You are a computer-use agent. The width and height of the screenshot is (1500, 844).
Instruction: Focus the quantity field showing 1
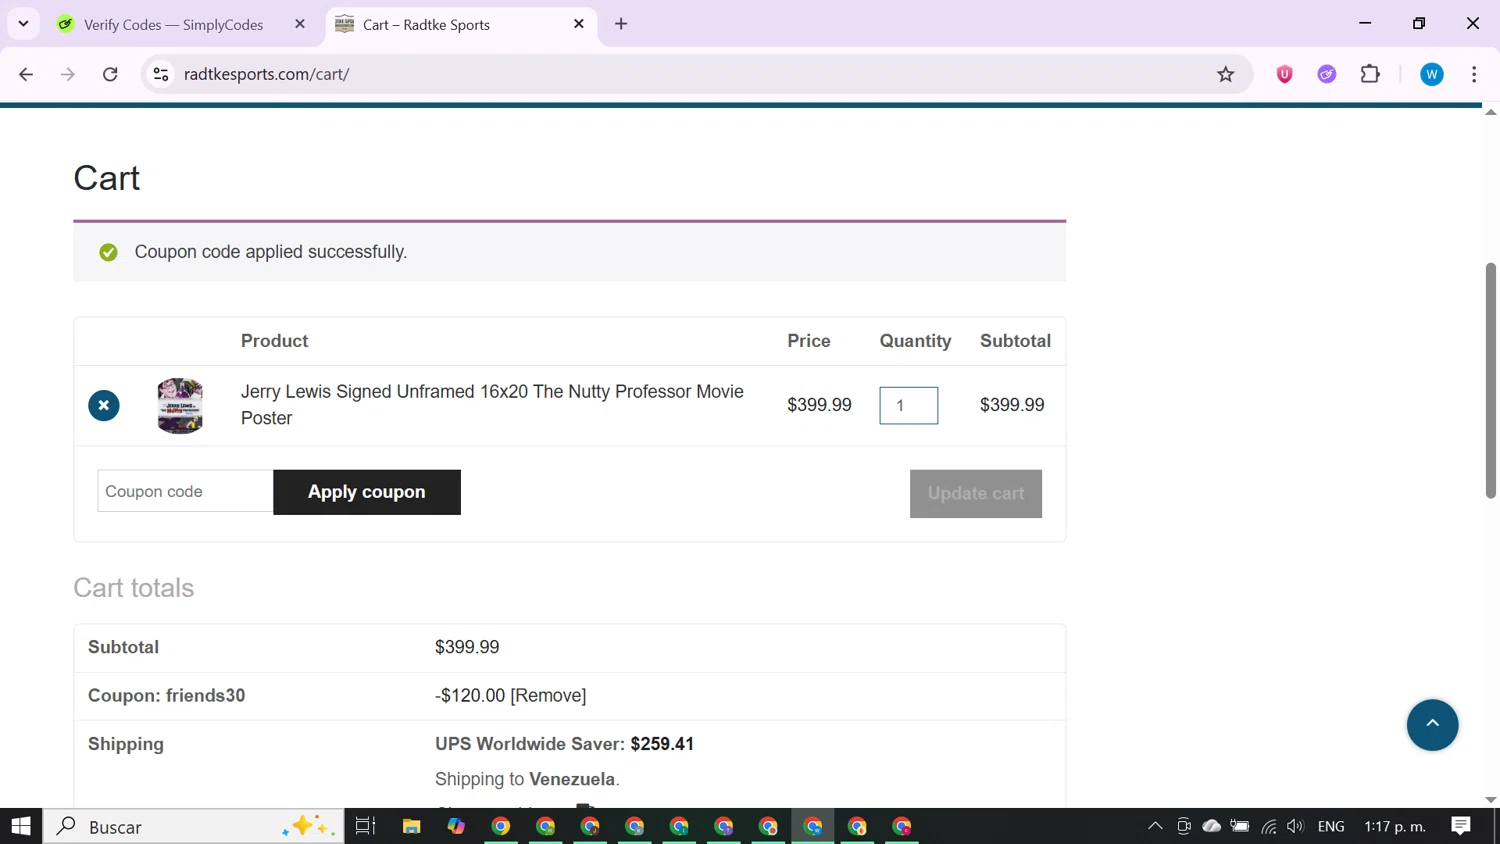tap(909, 405)
